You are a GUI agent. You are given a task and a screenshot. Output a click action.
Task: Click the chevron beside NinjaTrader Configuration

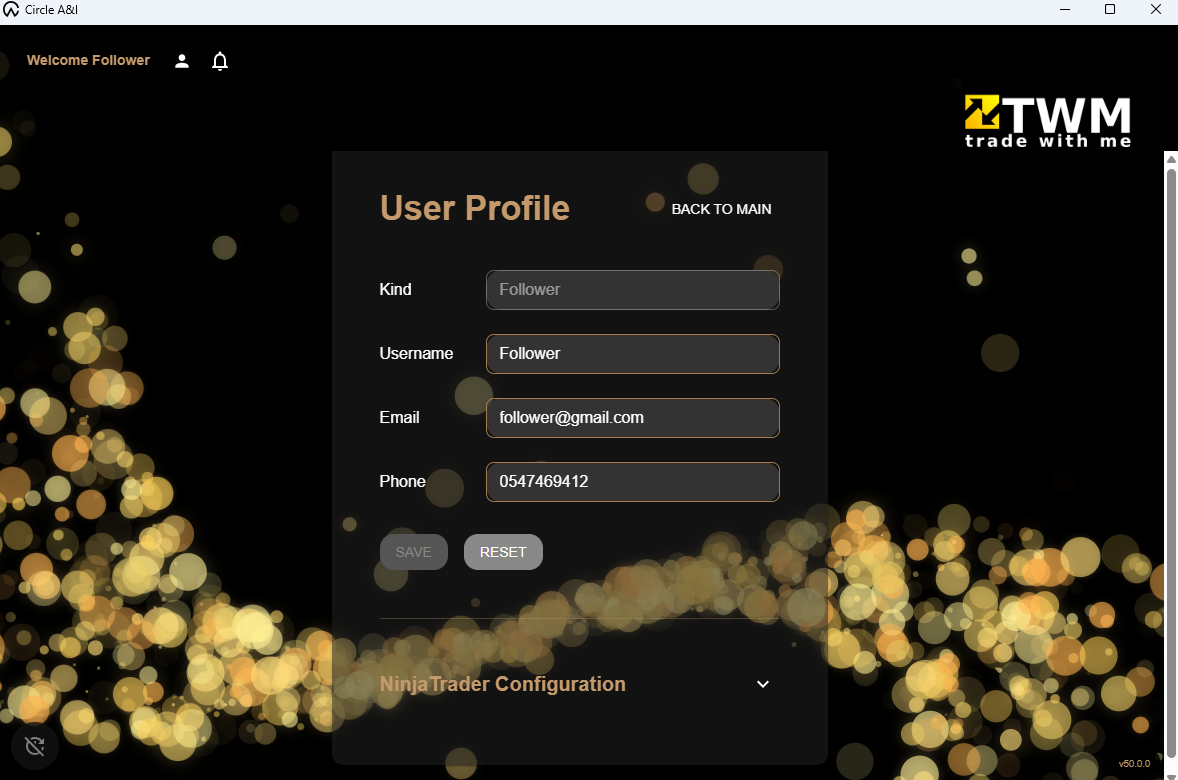coord(762,684)
